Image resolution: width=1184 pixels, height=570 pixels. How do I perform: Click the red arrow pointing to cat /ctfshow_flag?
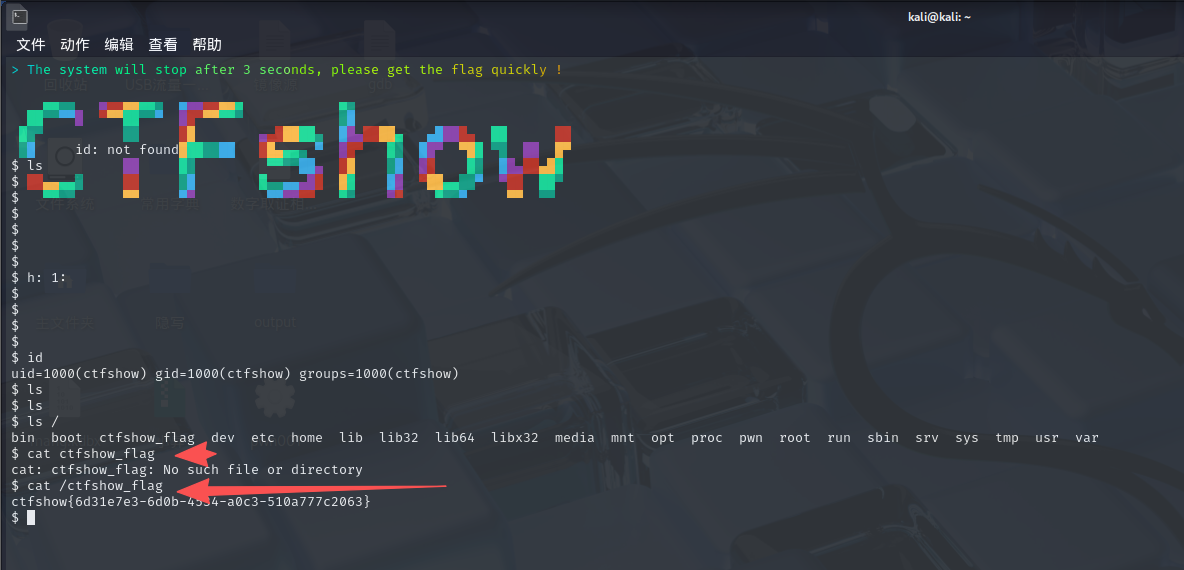[x=300, y=489]
